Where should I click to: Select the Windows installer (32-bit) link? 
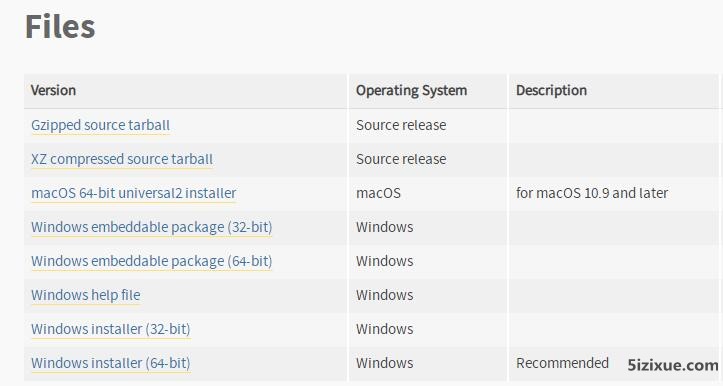(111, 329)
